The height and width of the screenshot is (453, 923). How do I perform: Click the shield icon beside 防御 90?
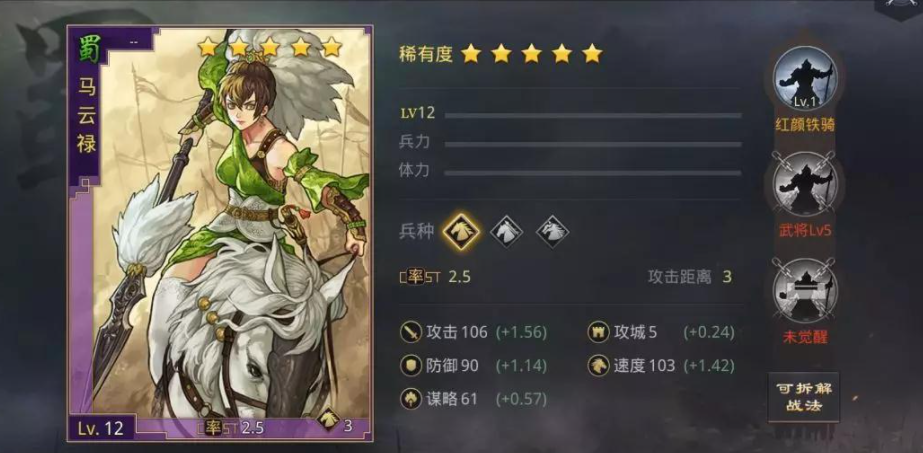pyautogui.click(x=410, y=366)
